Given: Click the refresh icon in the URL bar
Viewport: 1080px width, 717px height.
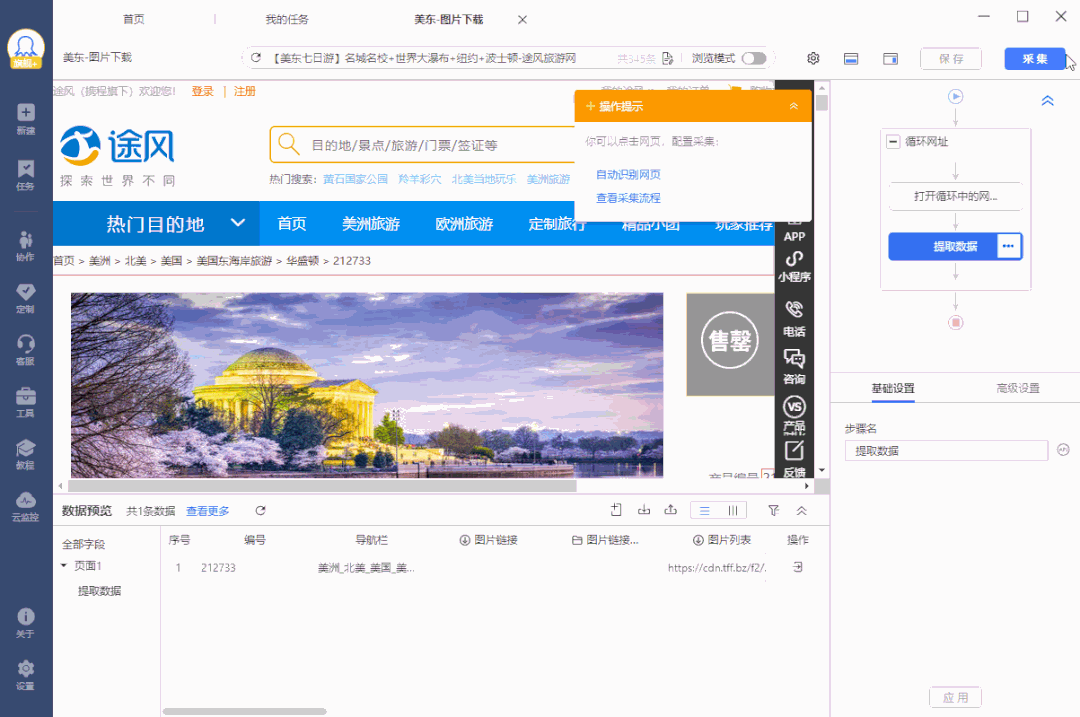Looking at the screenshot, I should point(256,59).
